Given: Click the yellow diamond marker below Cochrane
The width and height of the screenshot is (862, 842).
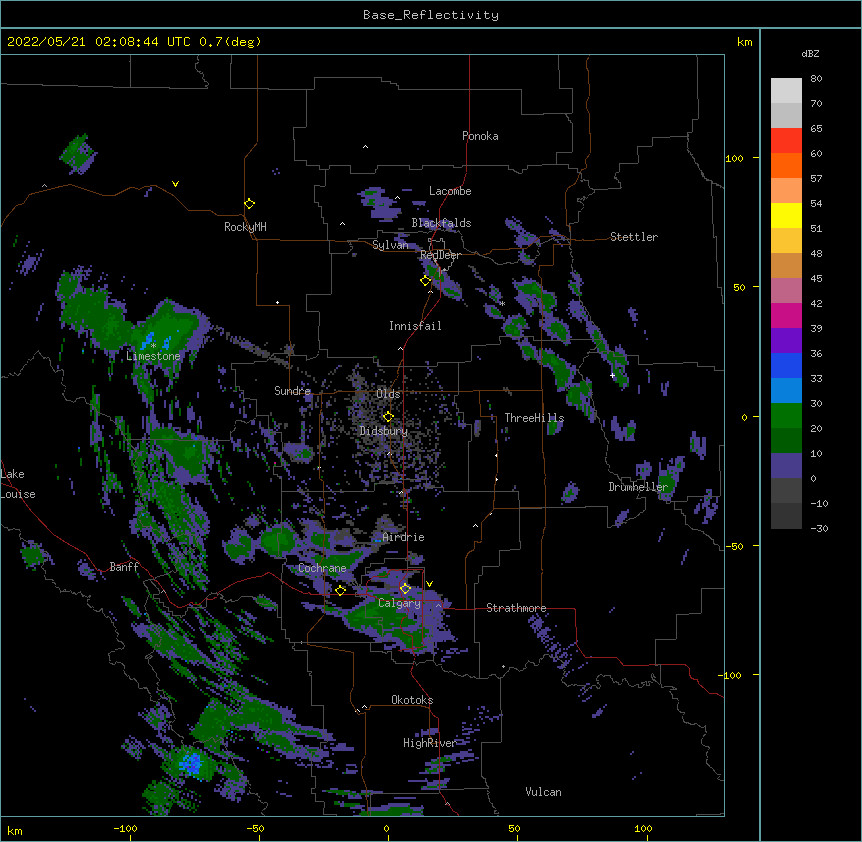Looking at the screenshot, I should point(340,590).
